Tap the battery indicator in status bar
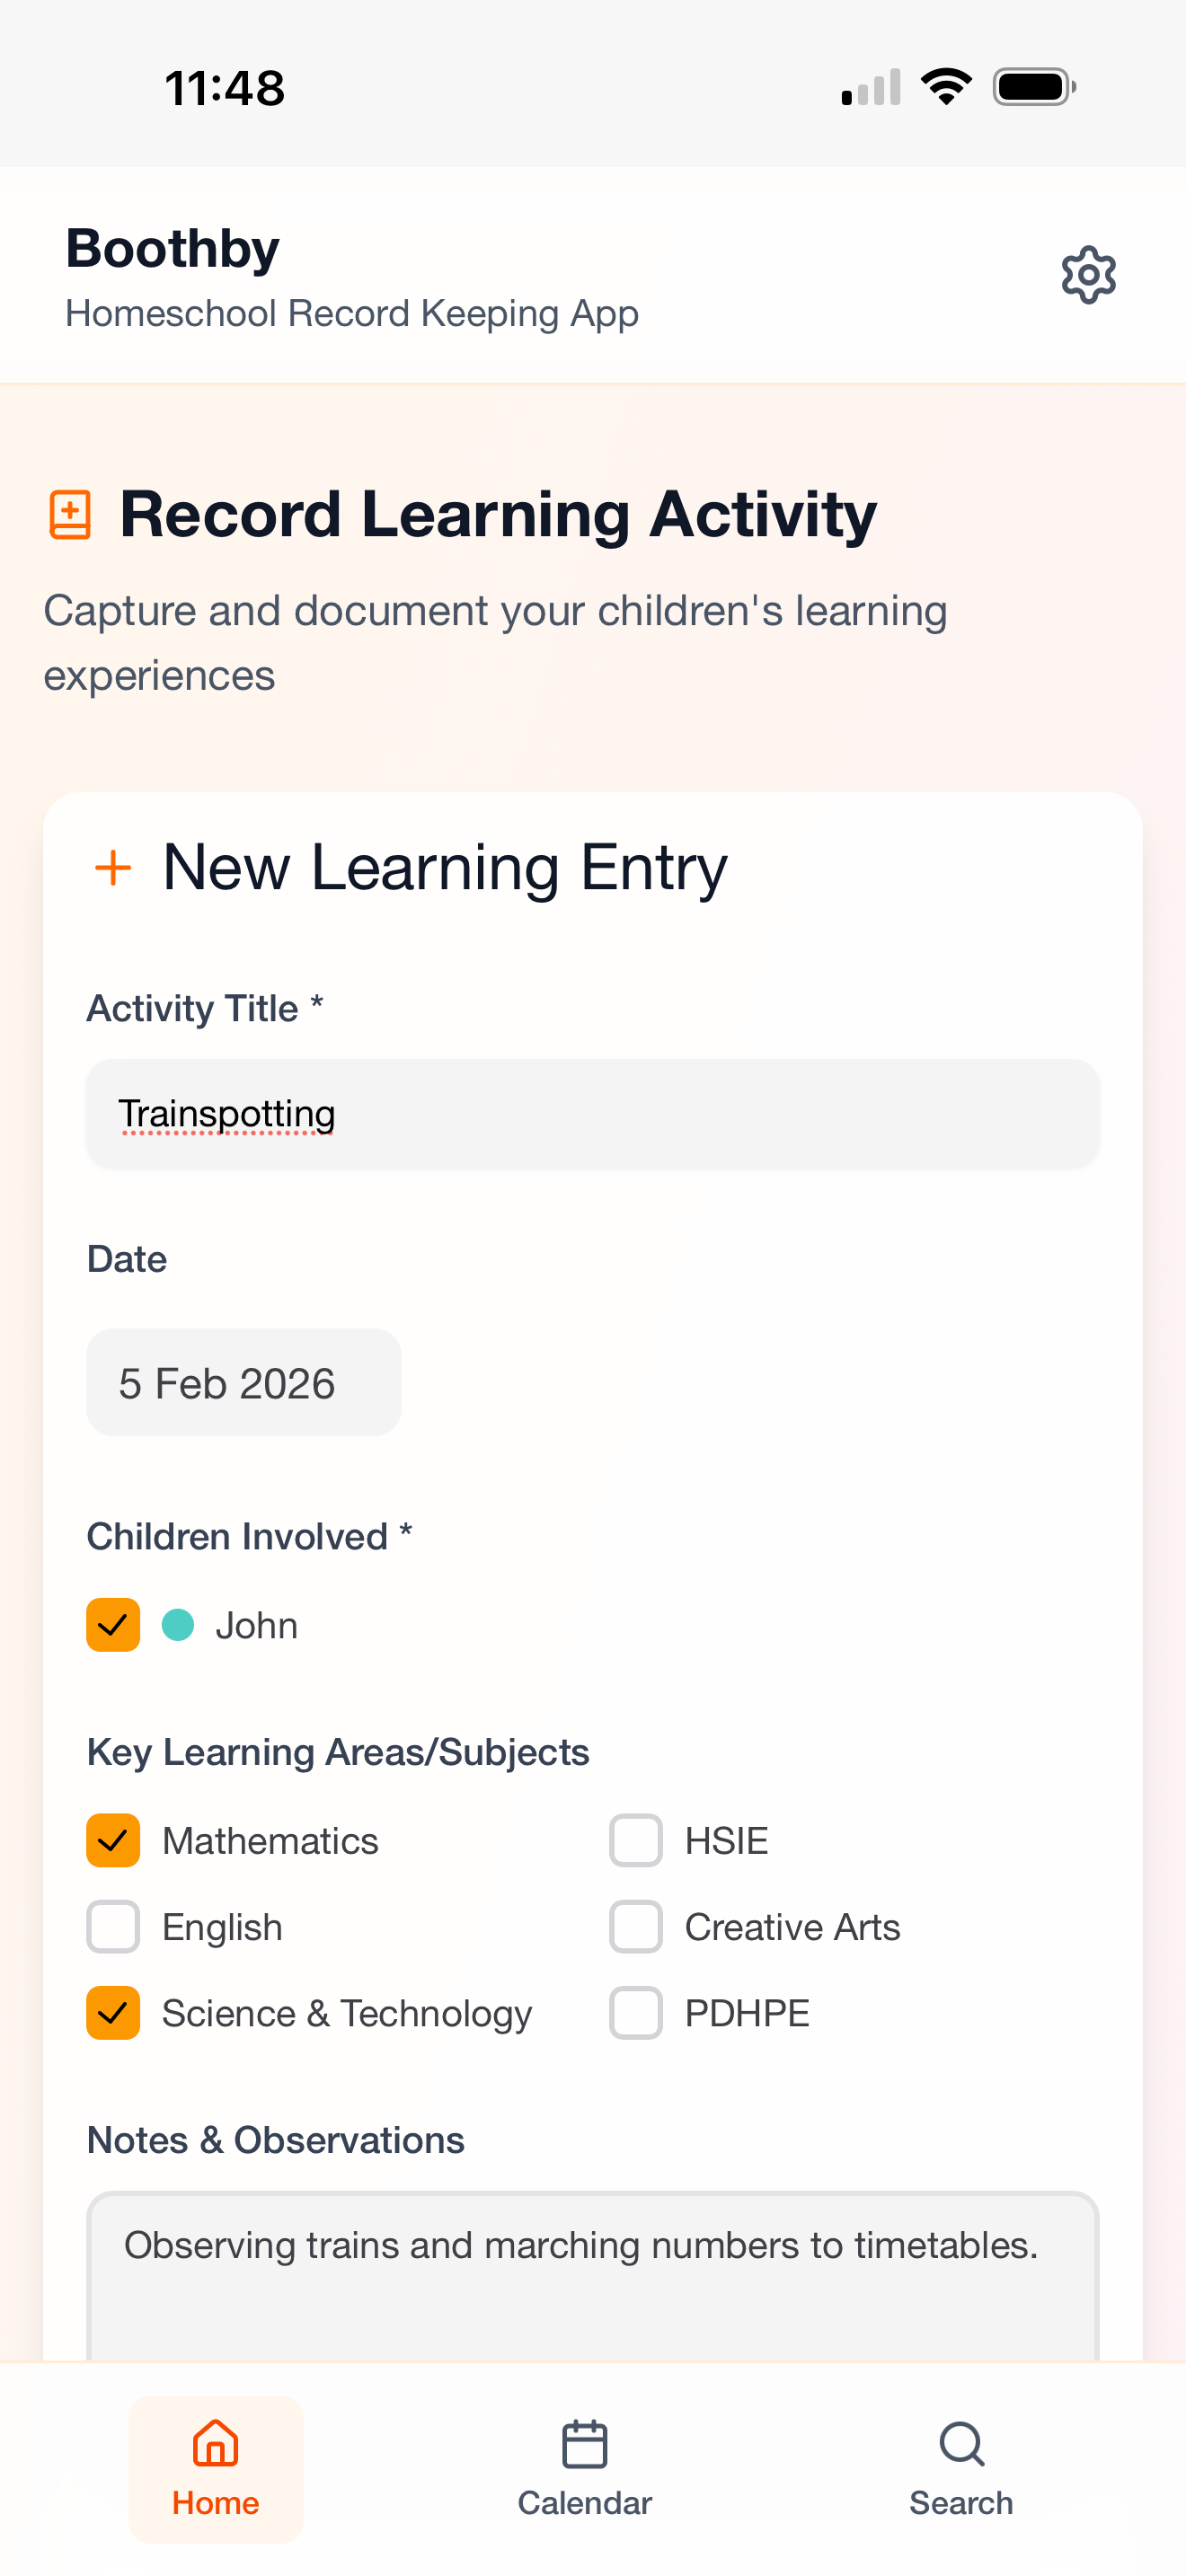1186x2576 pixels. 1034,87
